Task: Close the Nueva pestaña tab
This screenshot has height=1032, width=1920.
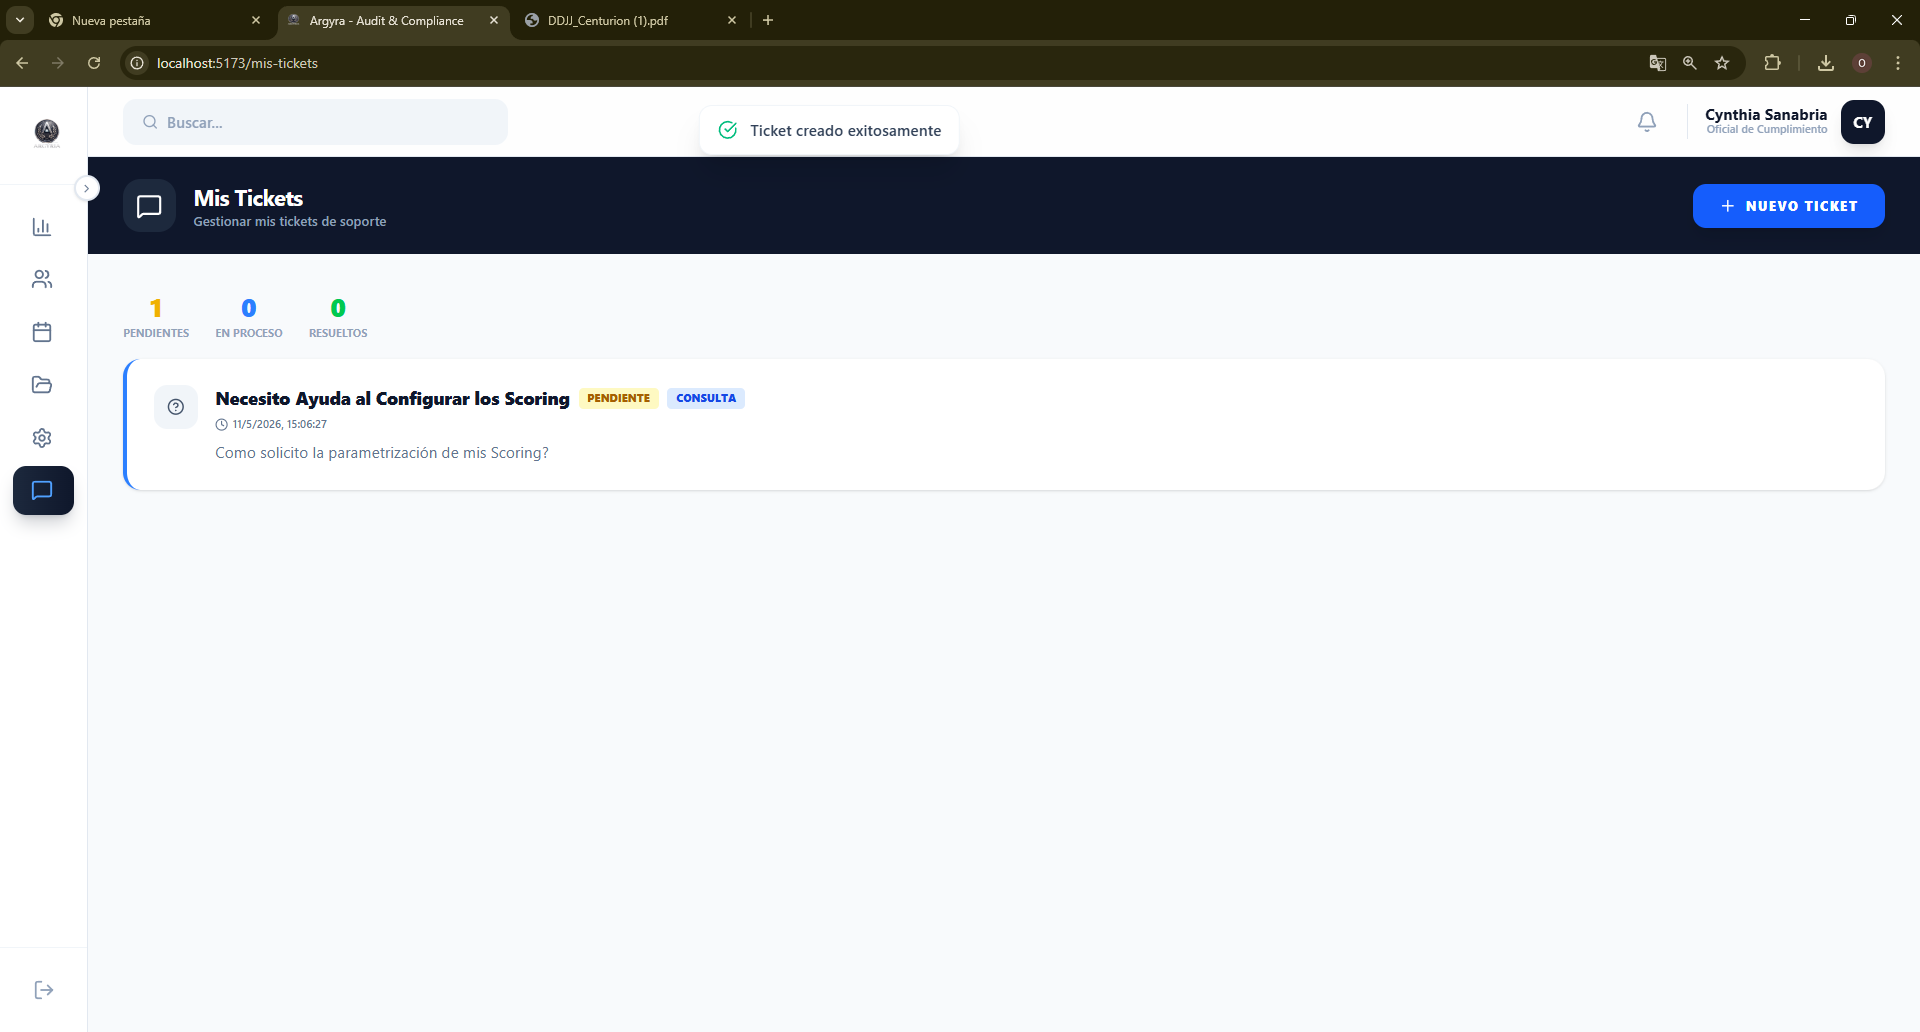Action: (256, 20)
